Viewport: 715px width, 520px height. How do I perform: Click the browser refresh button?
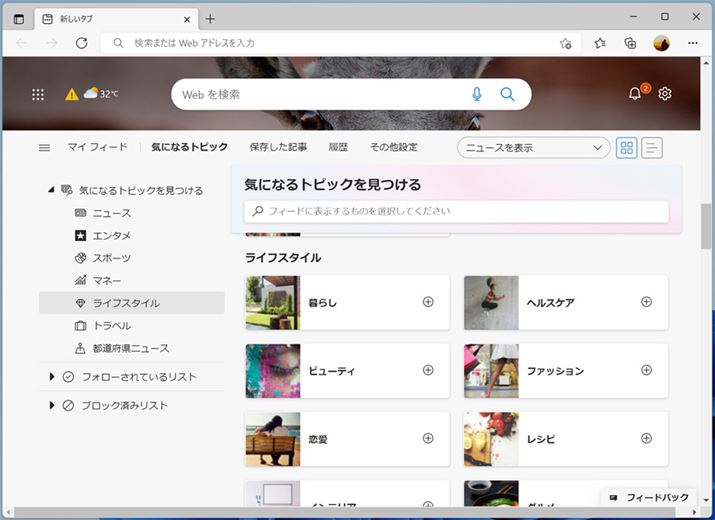pos(82,43)
